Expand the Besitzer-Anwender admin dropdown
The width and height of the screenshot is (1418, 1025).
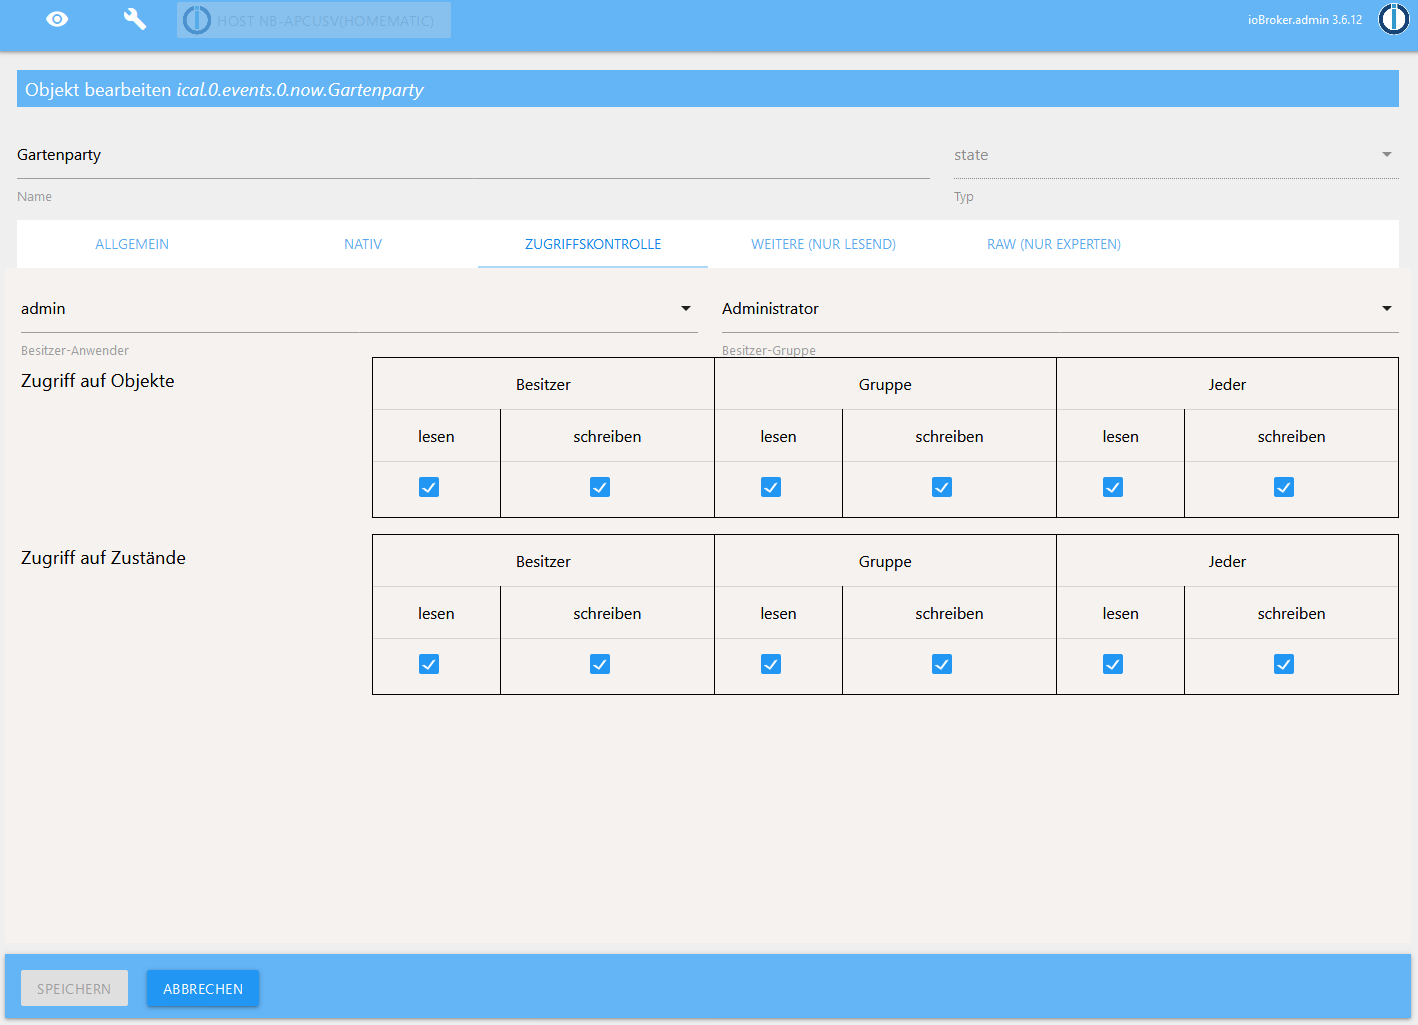point(359,309)
